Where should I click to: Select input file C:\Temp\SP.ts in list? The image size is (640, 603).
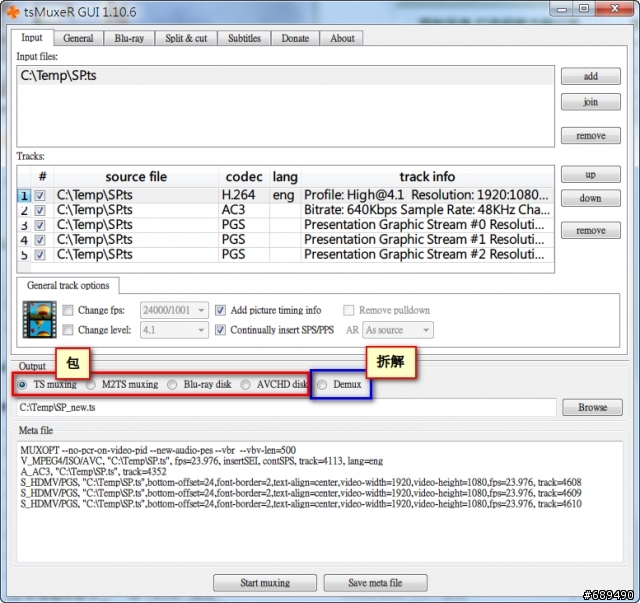[285, 76]
